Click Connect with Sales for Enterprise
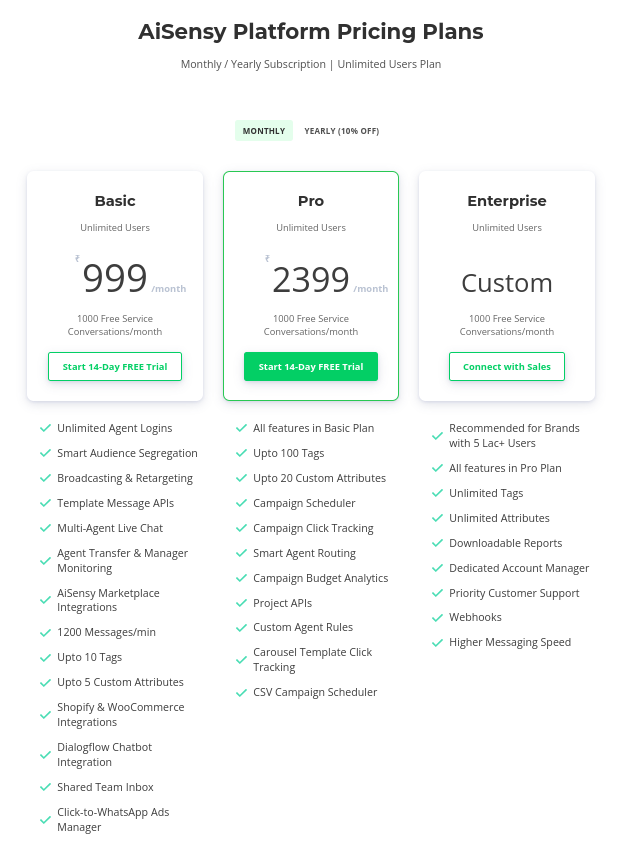Image resolution: width=626 pixels, height=853 pixels. [x=506, y=366]
